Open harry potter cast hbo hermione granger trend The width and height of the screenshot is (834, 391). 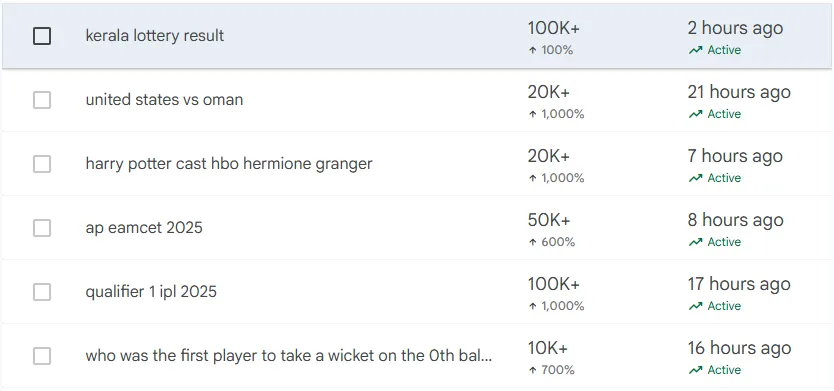(x=229, y=164)
